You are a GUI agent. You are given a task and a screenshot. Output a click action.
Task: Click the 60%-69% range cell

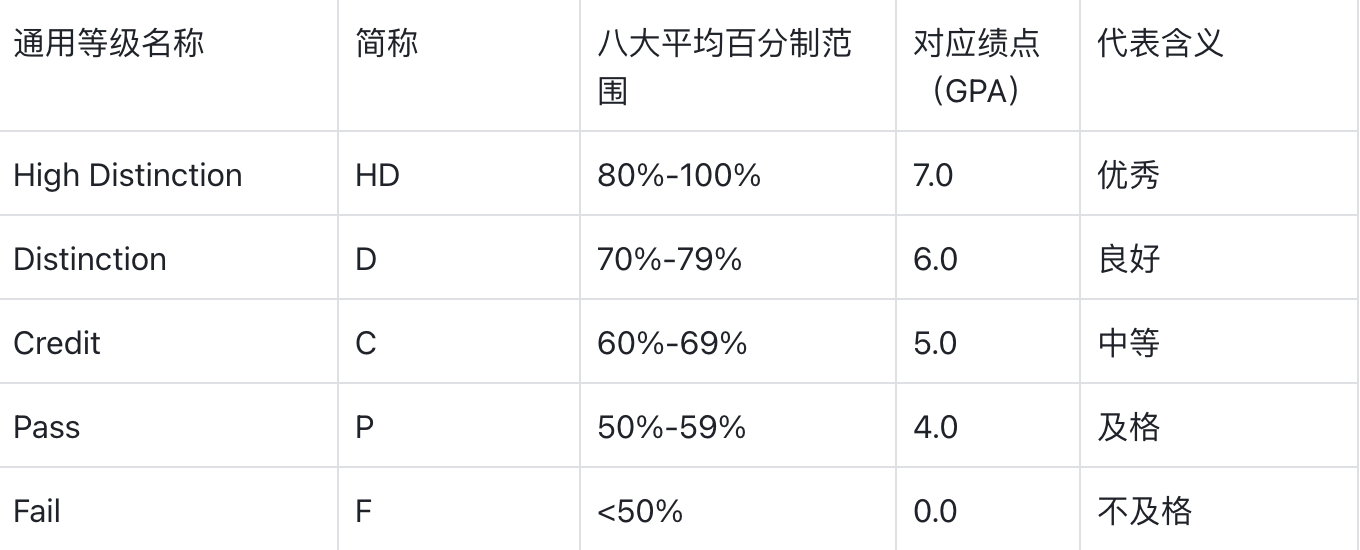point(671,344)
